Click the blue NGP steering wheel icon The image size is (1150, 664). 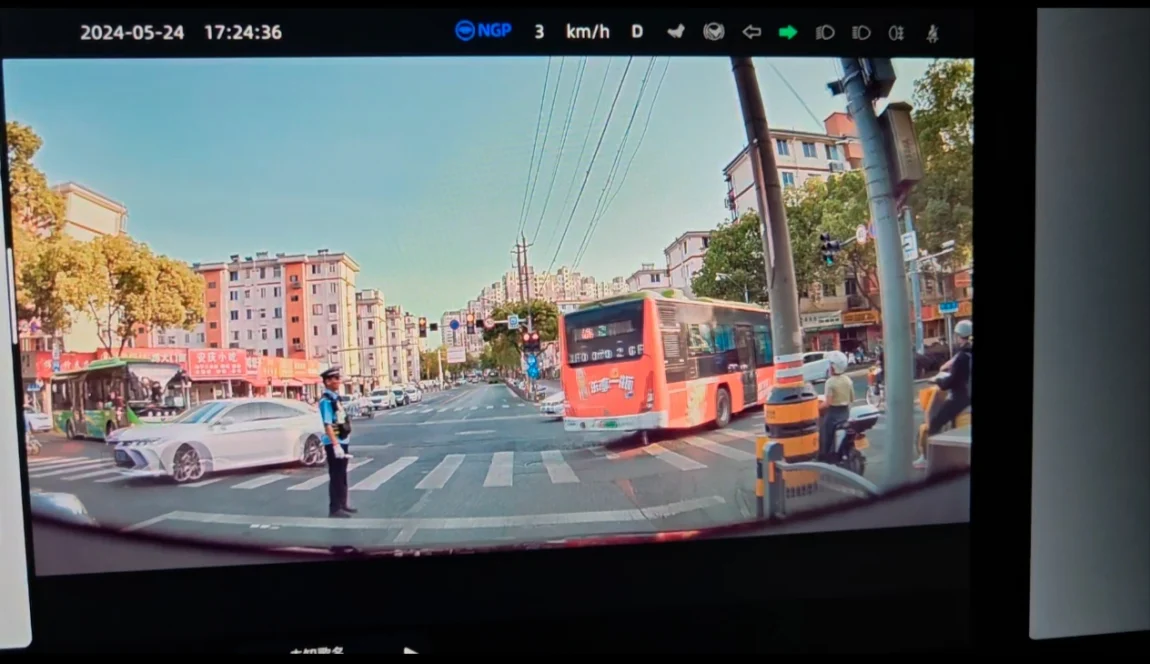[464, 31]
